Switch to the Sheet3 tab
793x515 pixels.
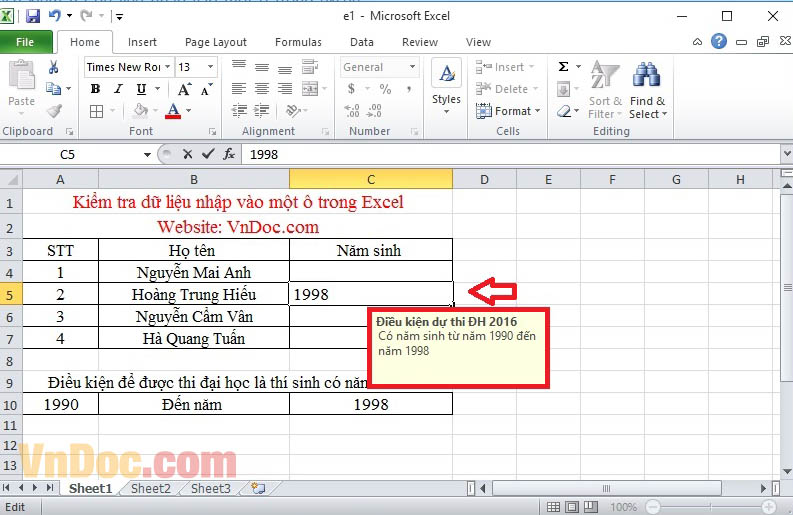[210, 488]
